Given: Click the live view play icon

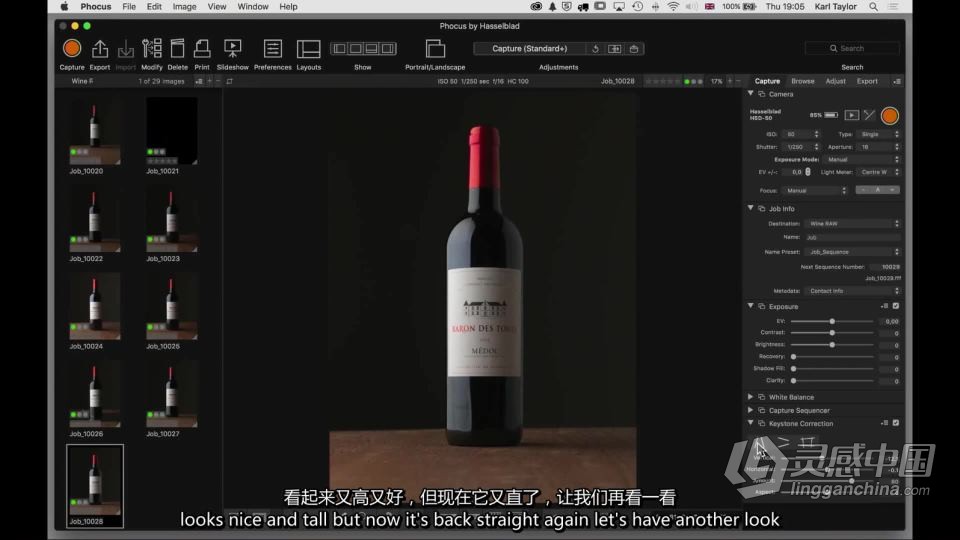Looking at the screenshot, I should [851, 115].
